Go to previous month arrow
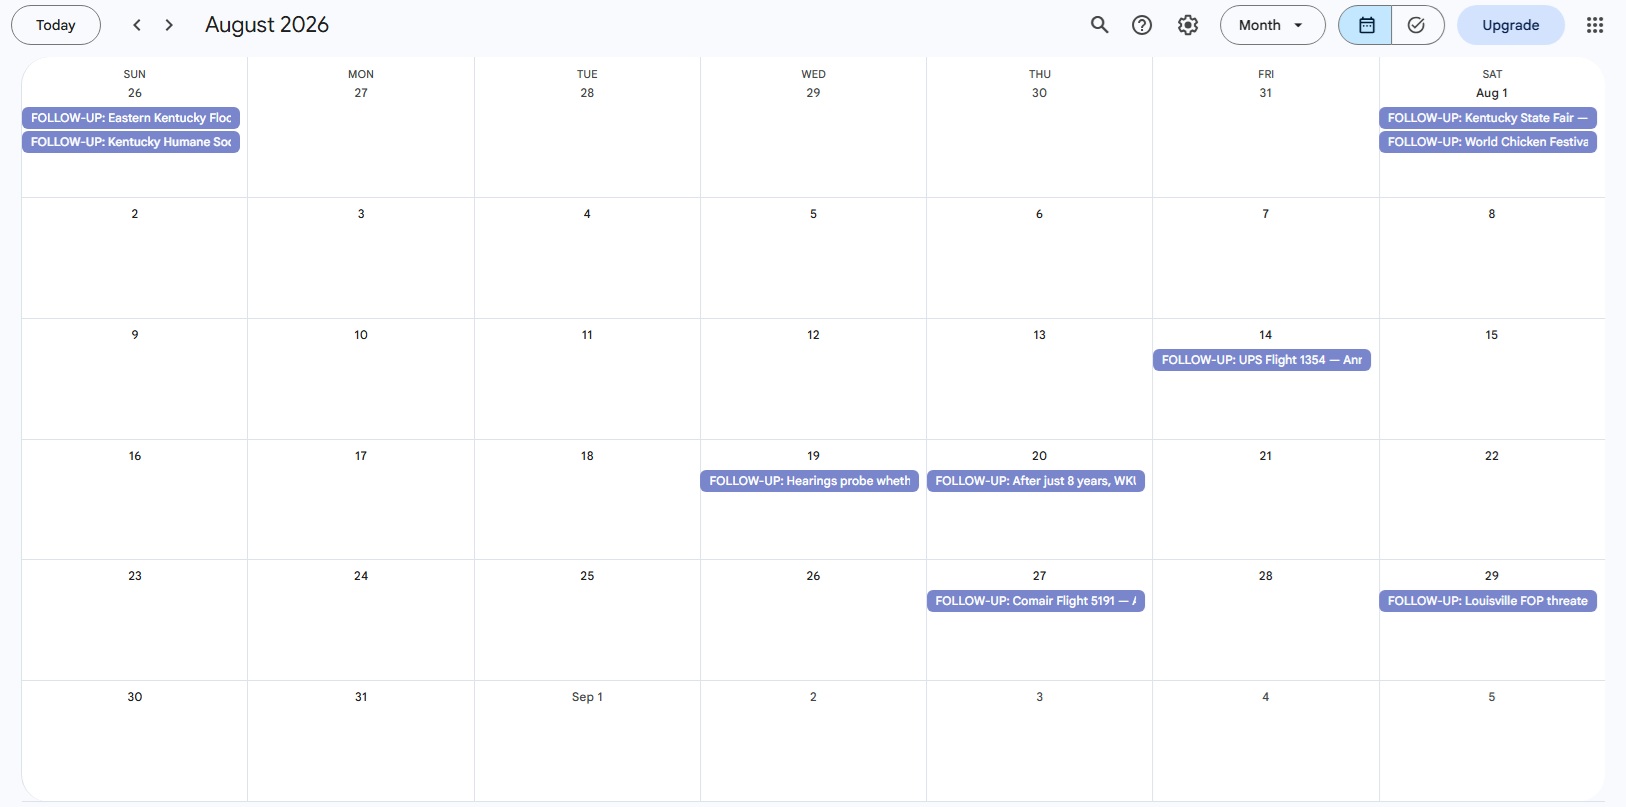Screen dimensions: 1626x807 (137, 25)
